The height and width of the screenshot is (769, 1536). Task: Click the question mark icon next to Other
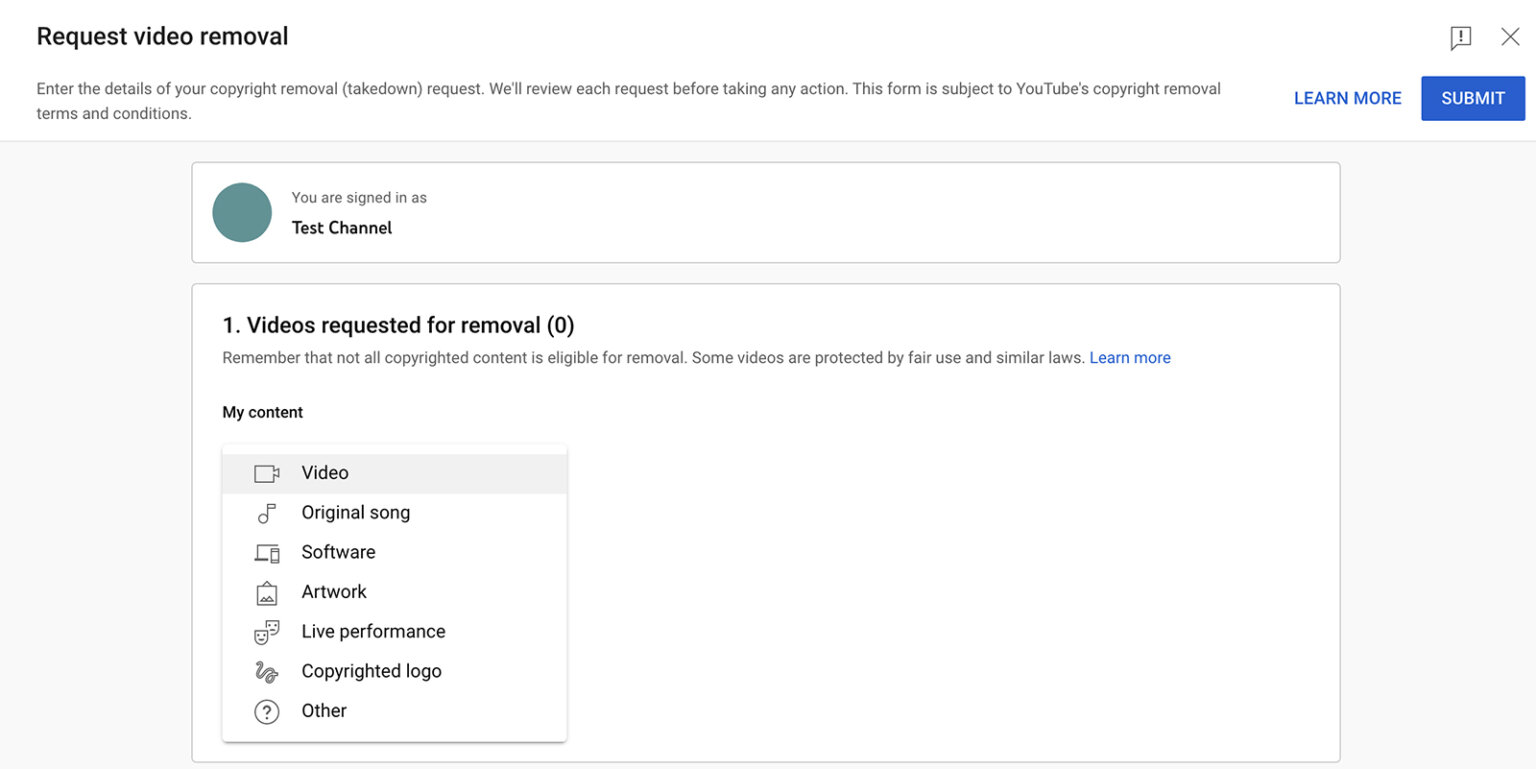[267, 711]
